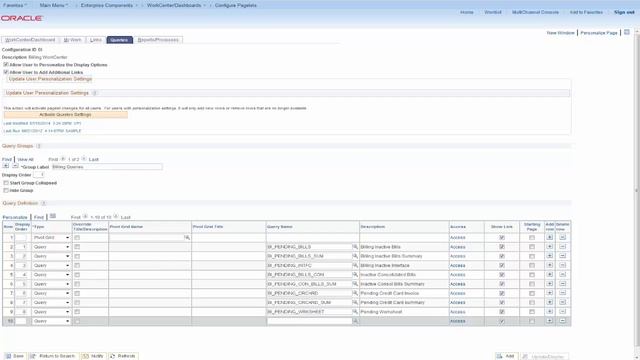The image size is (640, 360).
Task: Open Type dropdown for BI_PENDING_BILLS_CON row
Action: pos(51,275)
